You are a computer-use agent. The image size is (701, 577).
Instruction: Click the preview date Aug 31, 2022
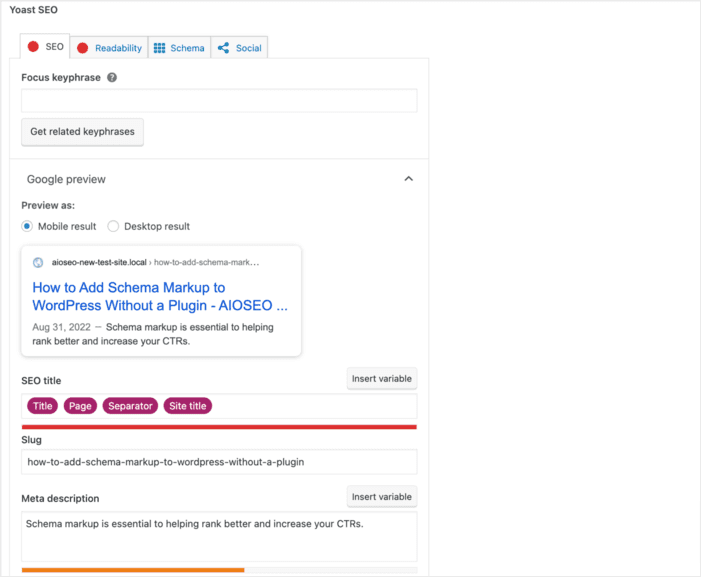[x=61, y=327]
